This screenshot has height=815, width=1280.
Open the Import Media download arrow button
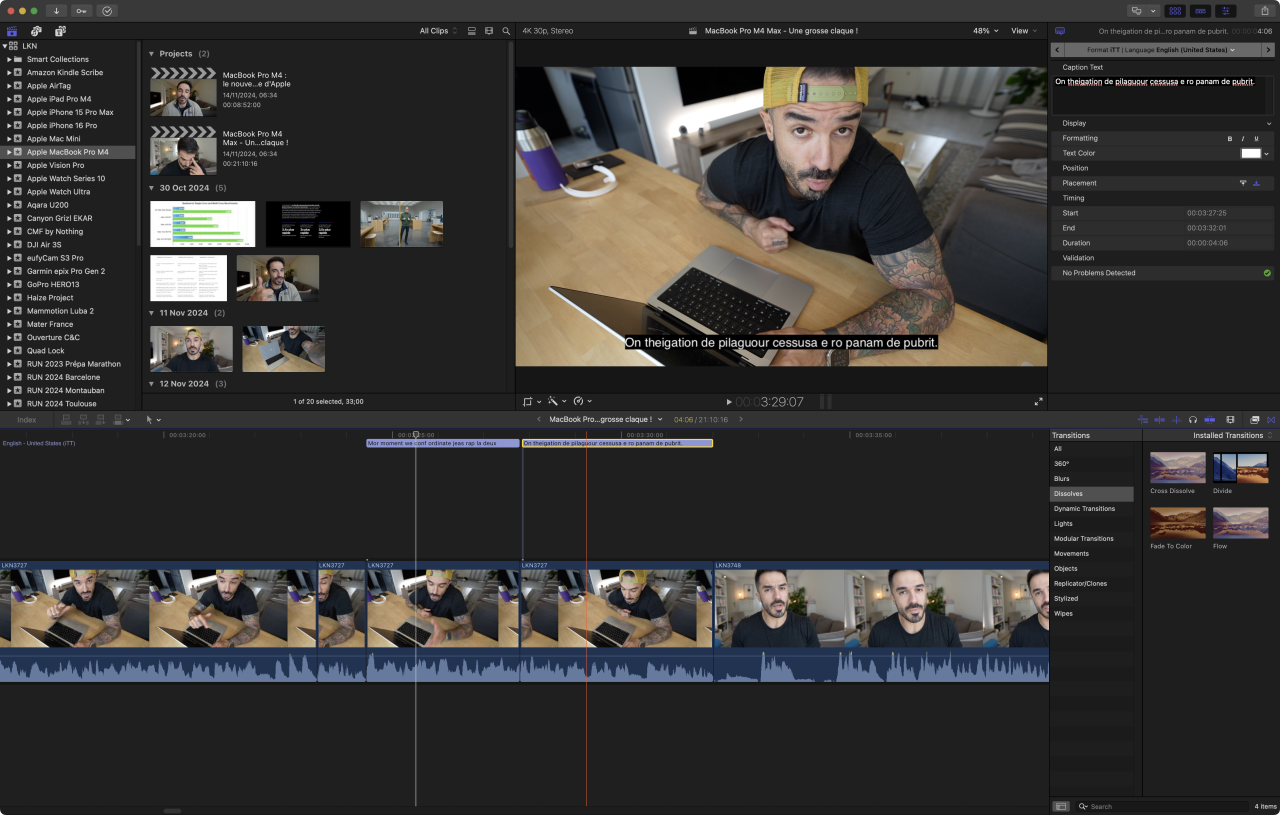[56, 10]
